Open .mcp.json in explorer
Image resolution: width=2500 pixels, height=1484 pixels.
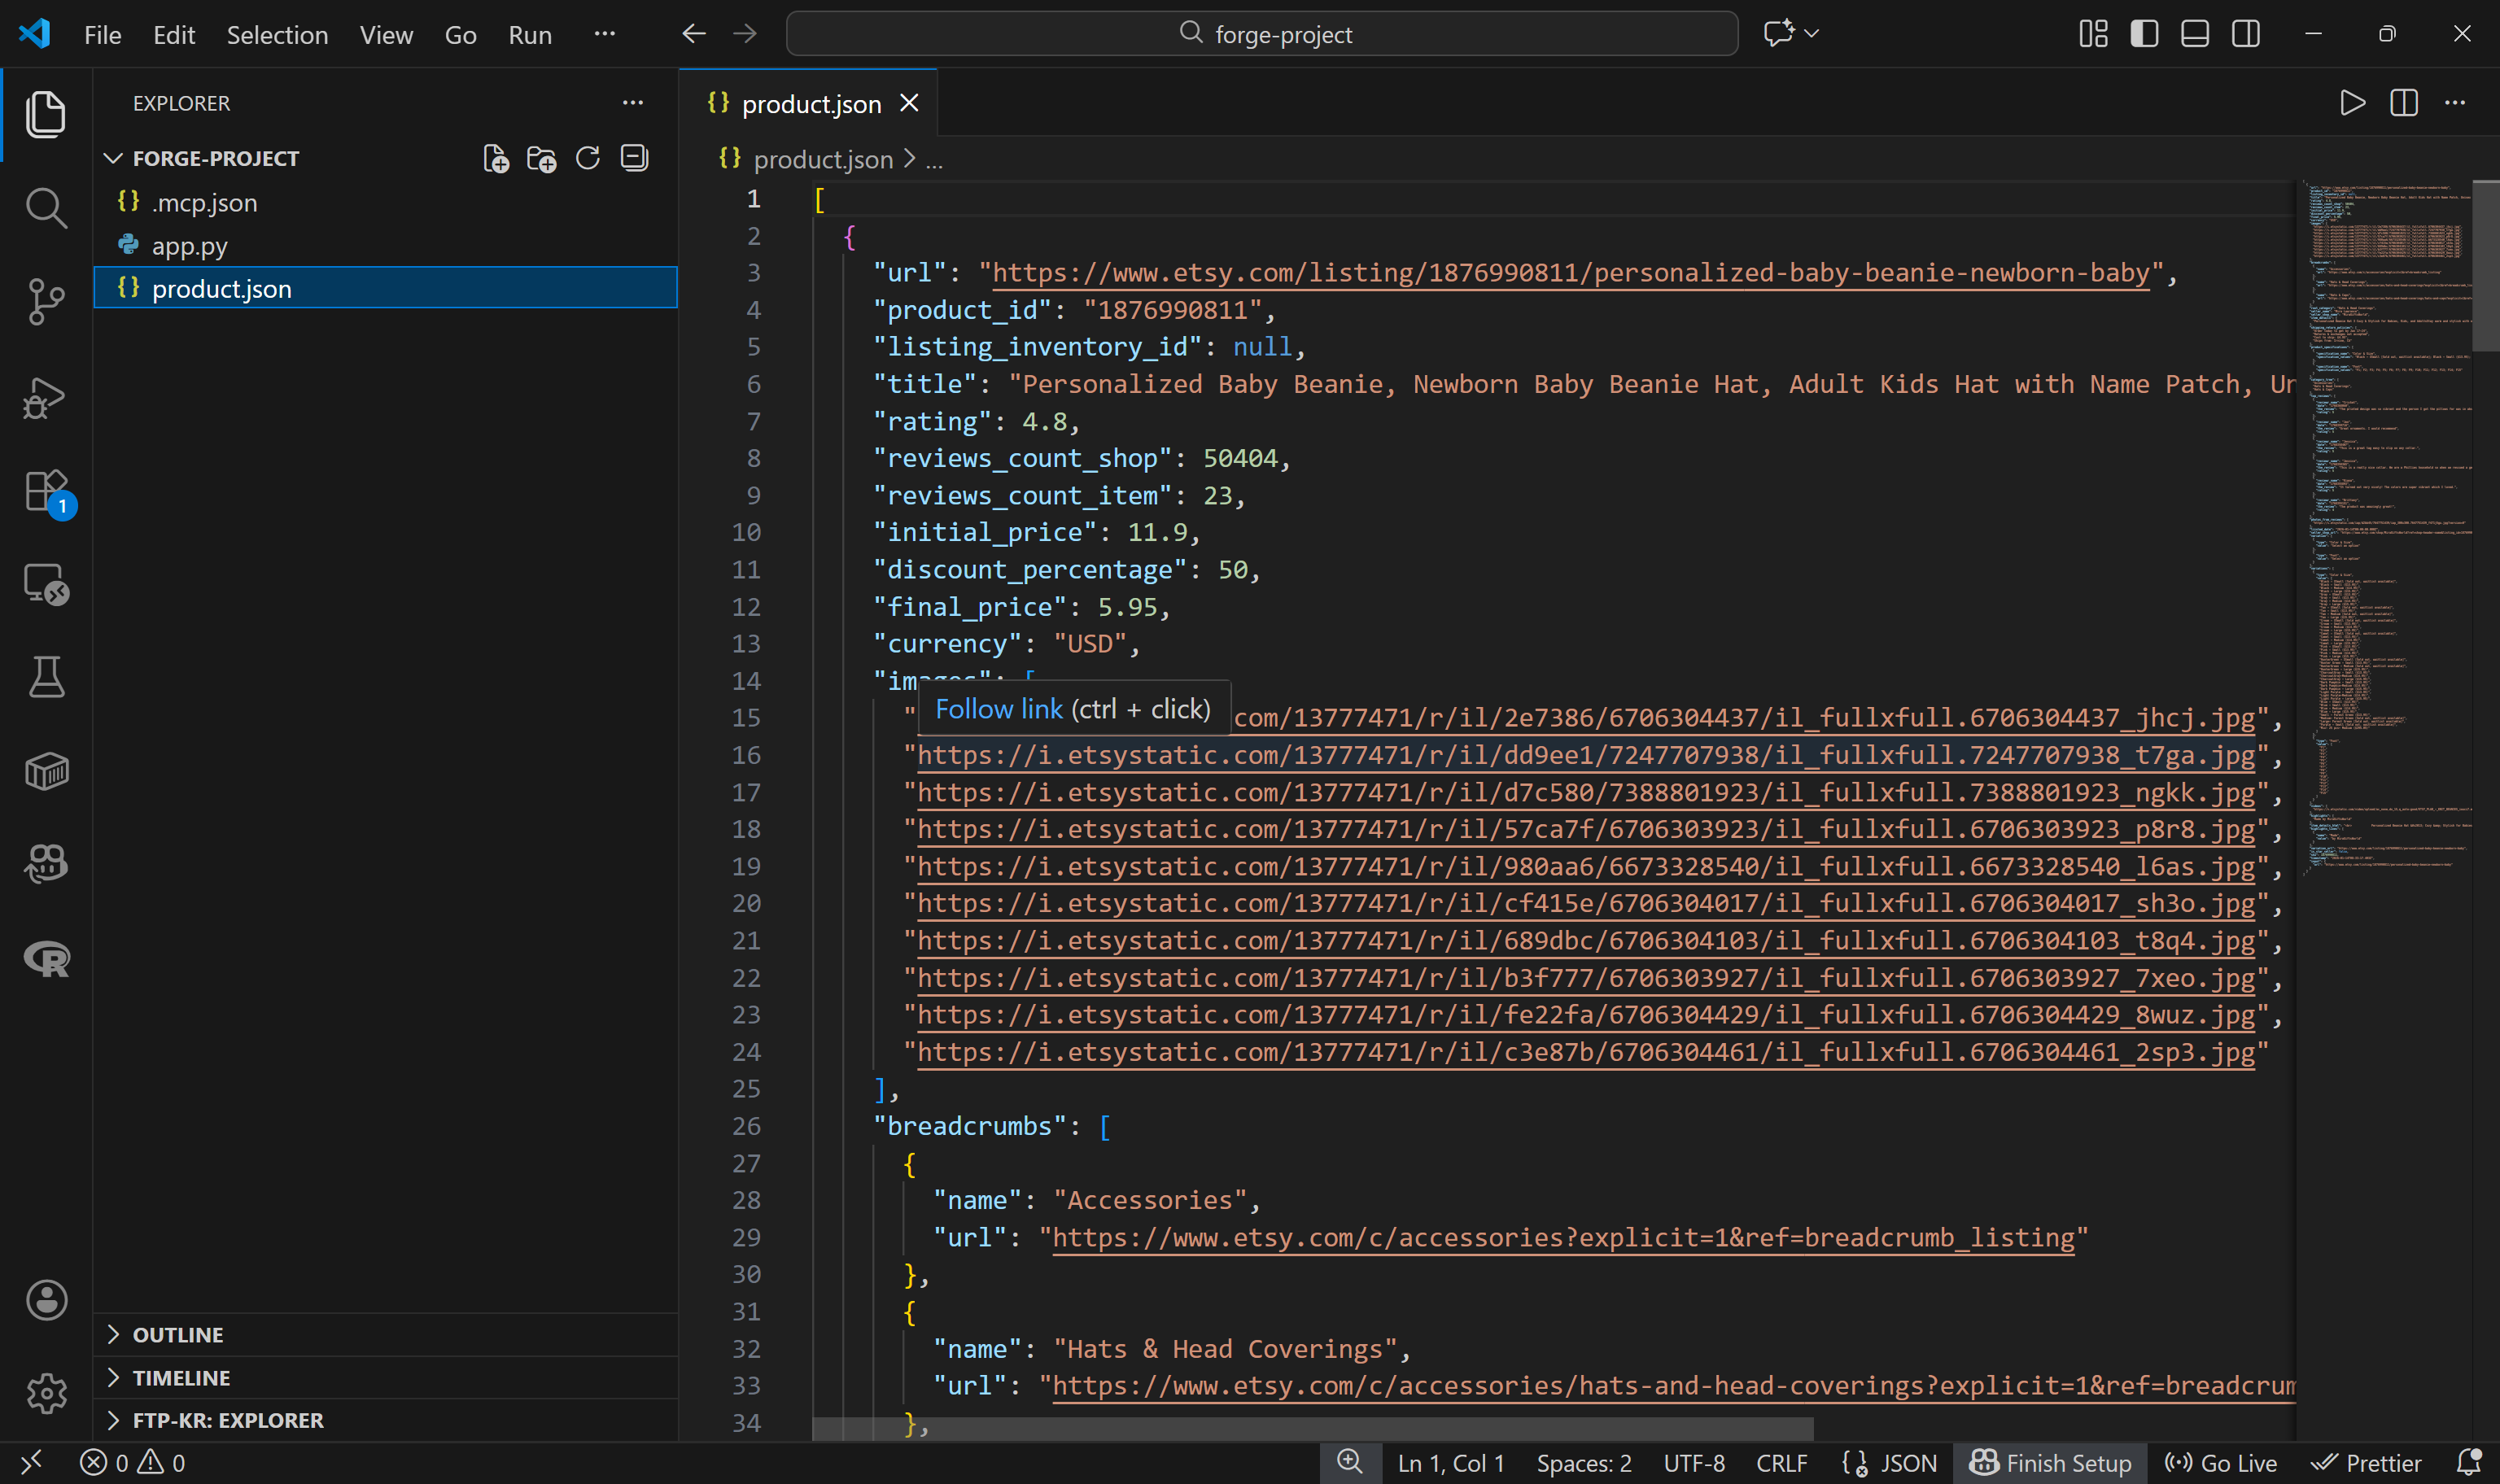coord(386,203)
